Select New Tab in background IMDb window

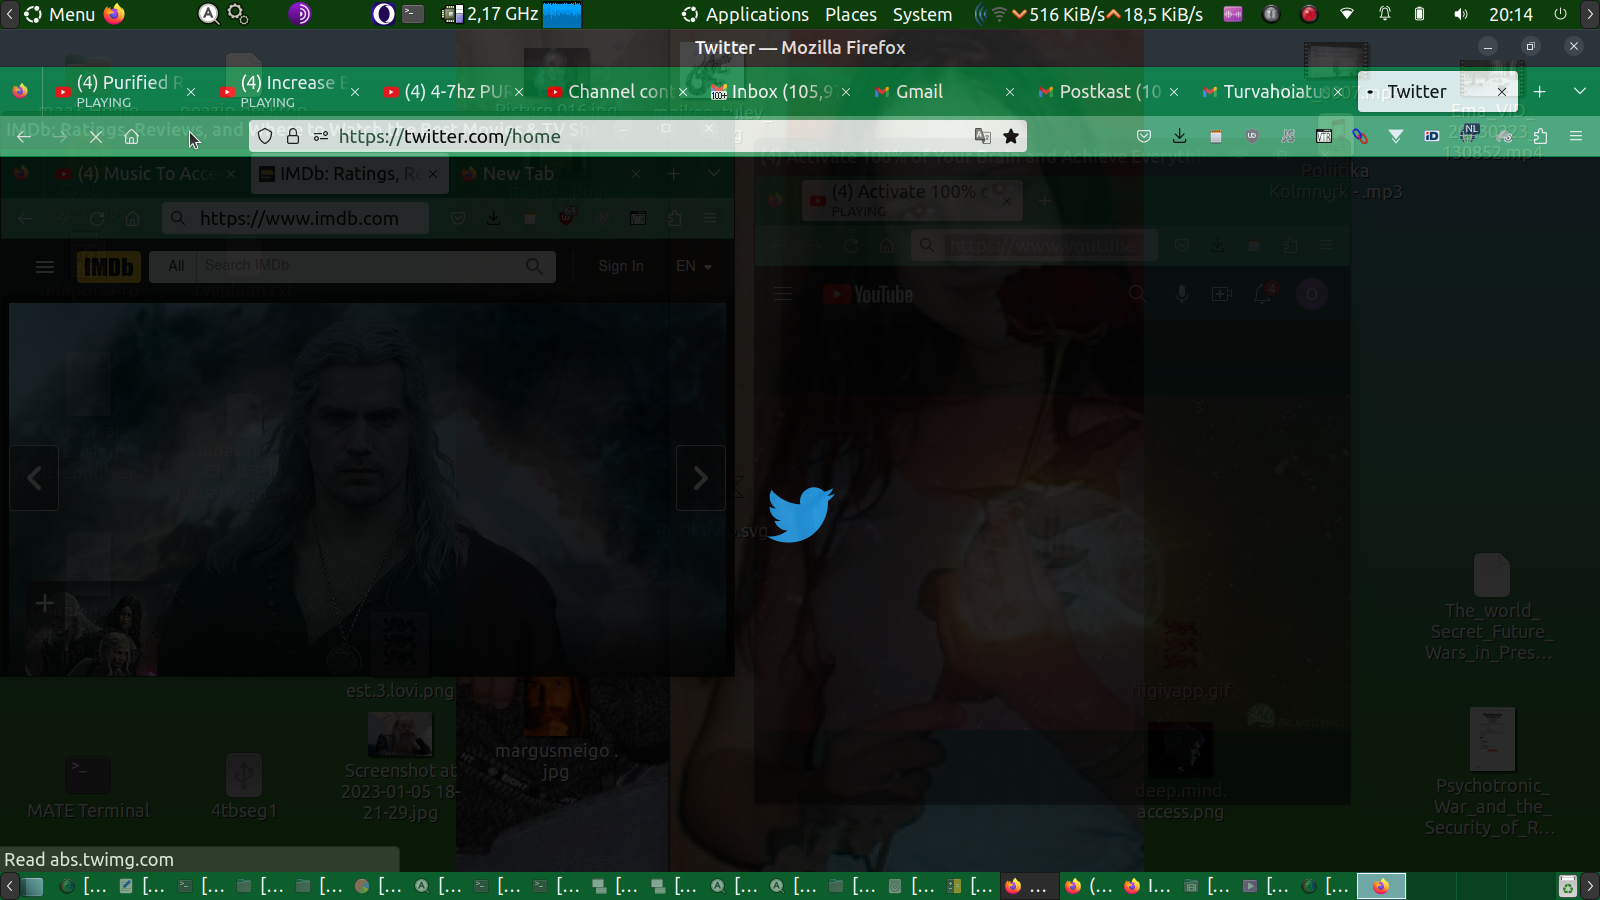pyautogui.click(x=551, y=173)
